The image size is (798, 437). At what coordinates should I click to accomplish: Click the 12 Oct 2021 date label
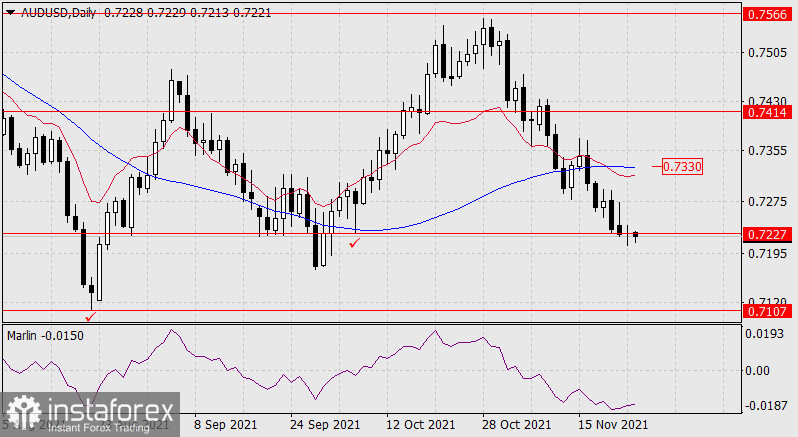[423, 425]
